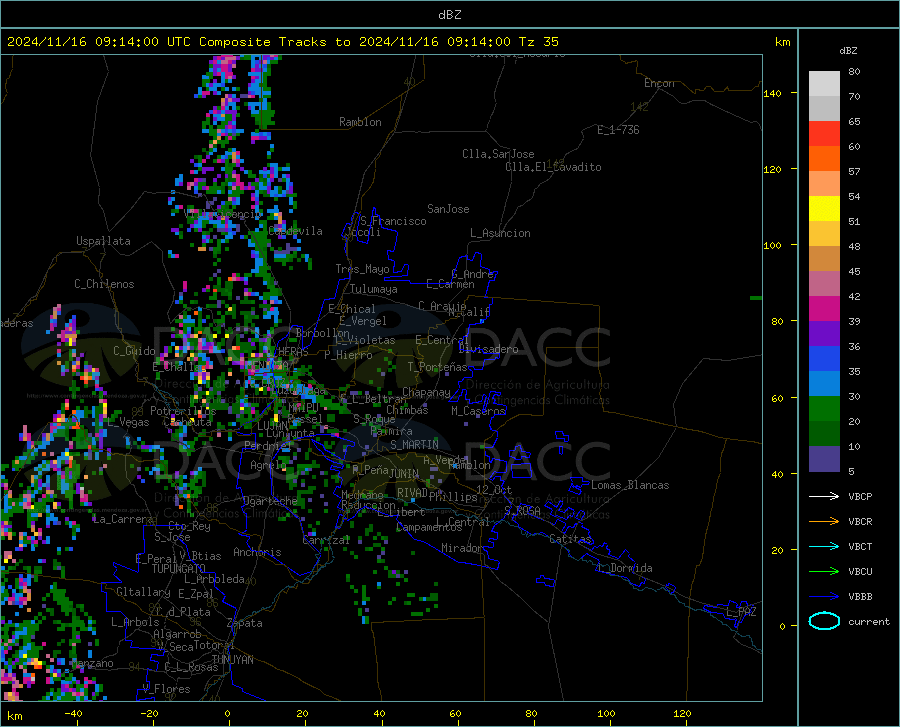This screenshot has height=727, width=900.
Task: Click the 'Ramblon' label near the map top
Action: click(x=360, y=122)
